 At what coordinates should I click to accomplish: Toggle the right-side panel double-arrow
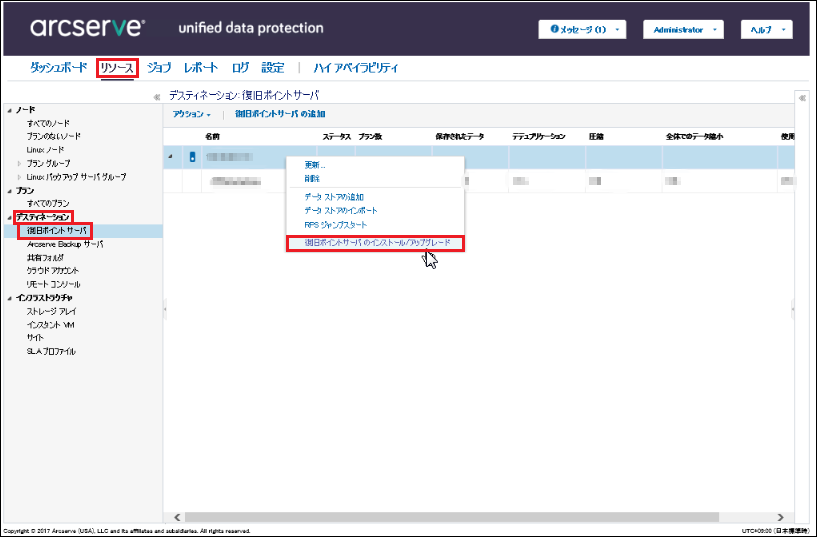(802, 98)
